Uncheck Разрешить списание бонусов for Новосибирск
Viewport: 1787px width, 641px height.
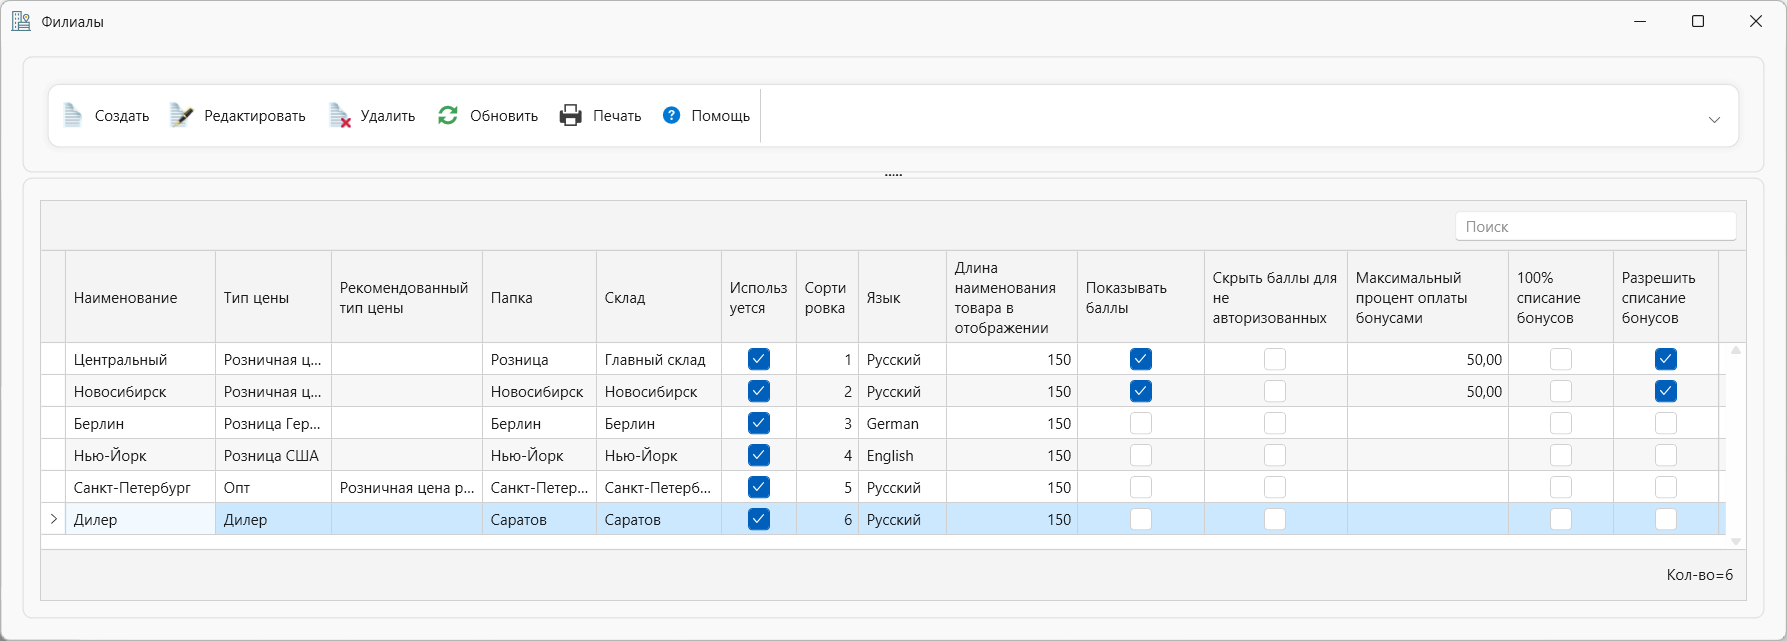tap(1666, 391)
